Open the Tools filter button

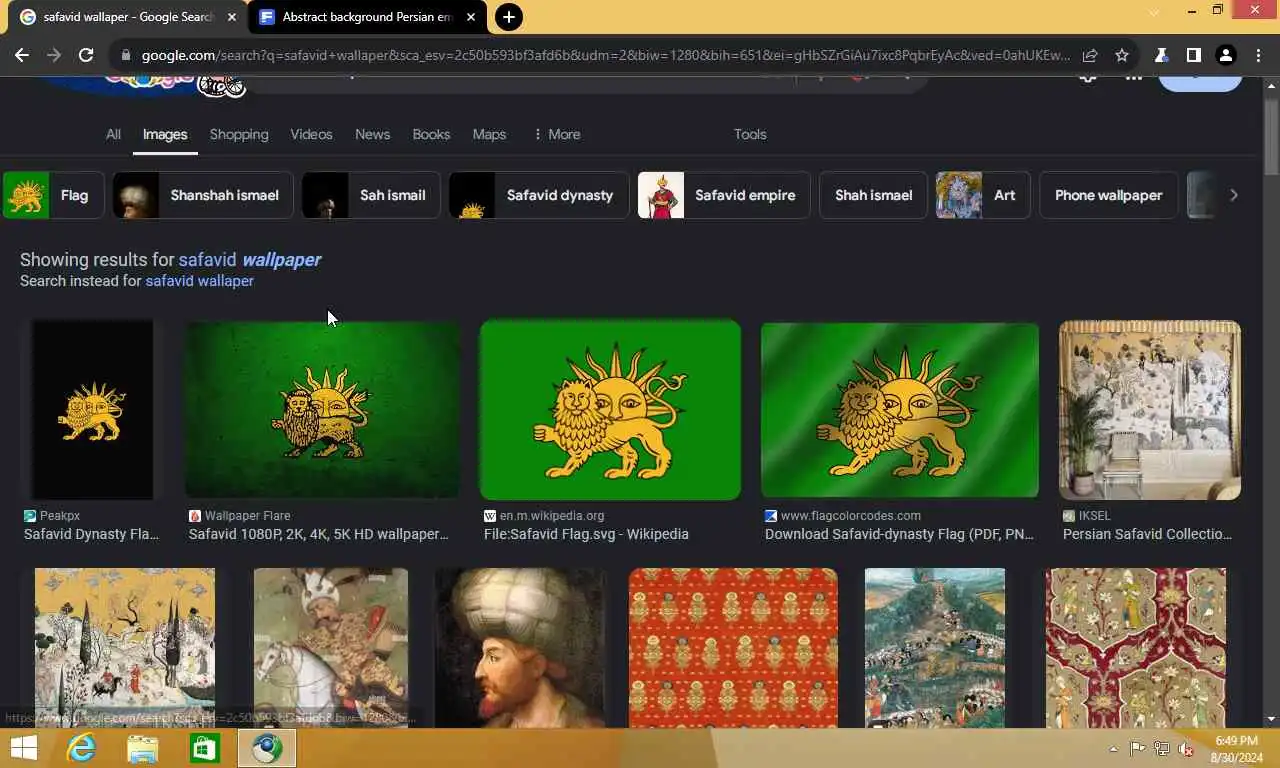750,134
